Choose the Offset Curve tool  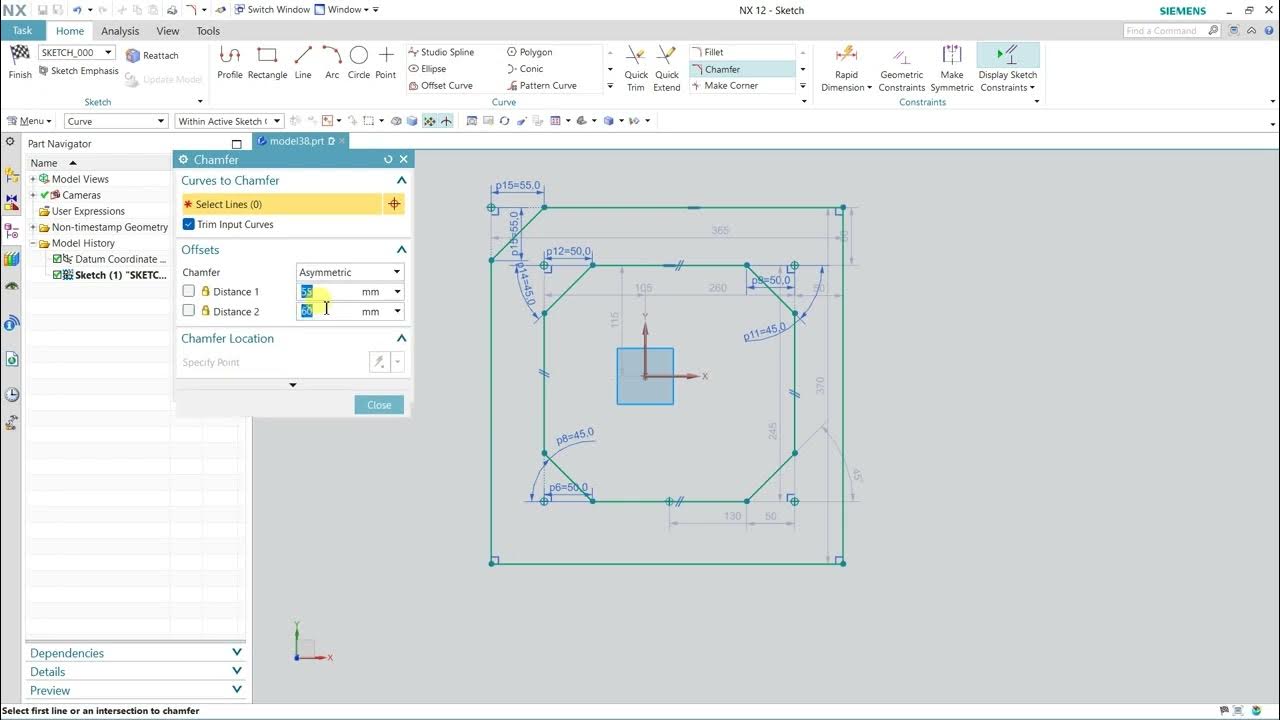coord(440,86)
